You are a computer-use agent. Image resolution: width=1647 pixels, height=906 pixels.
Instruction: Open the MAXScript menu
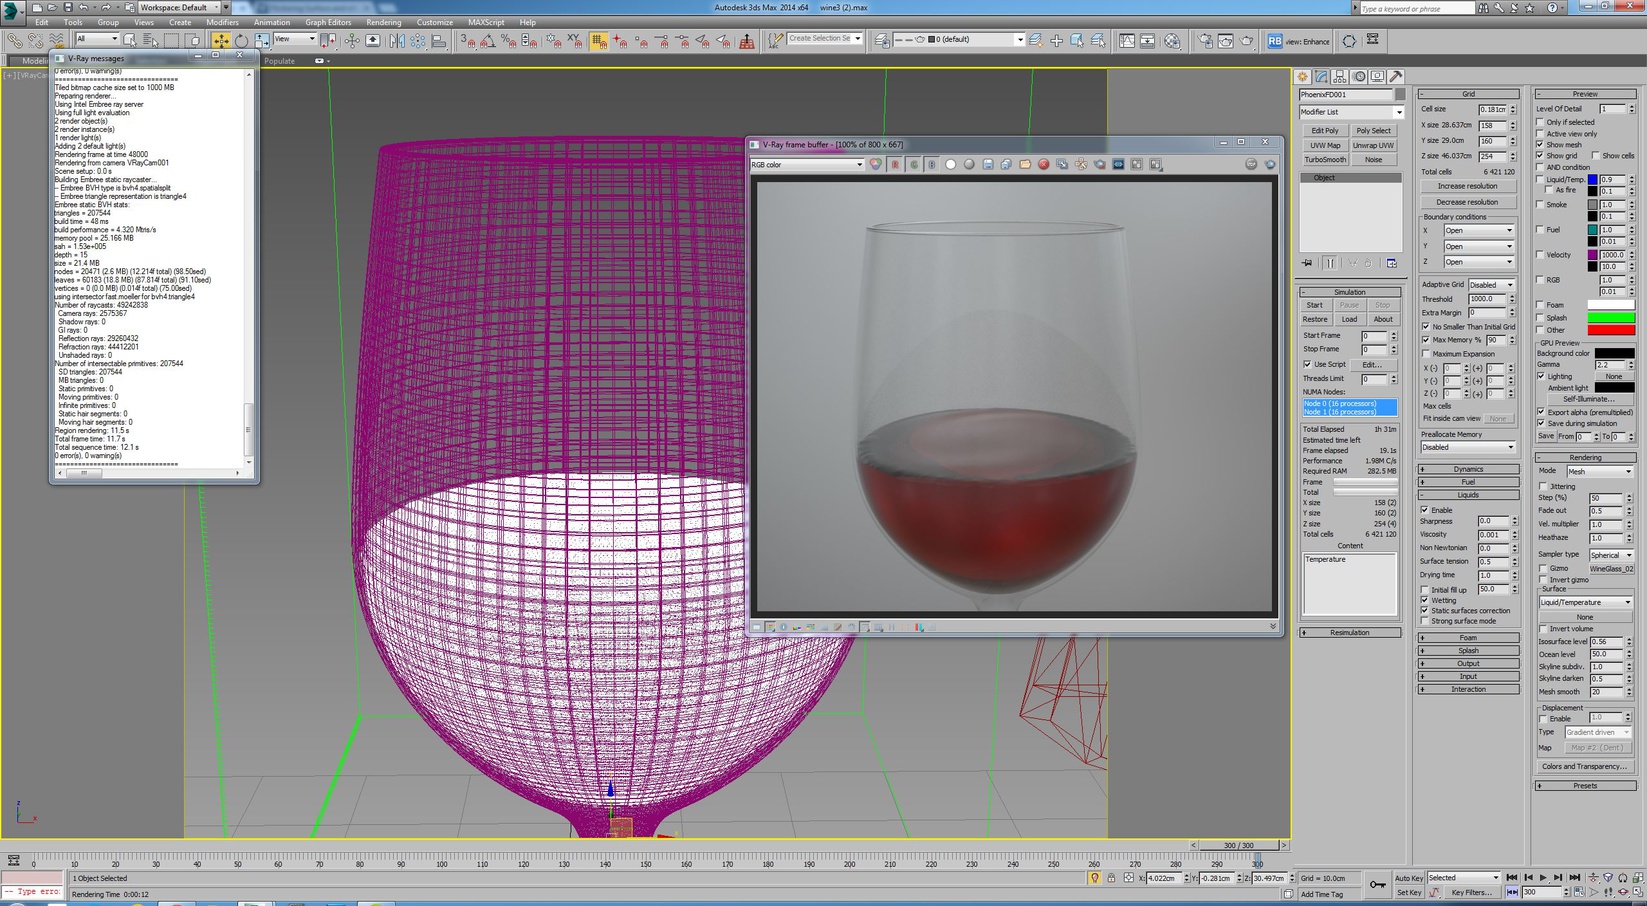point(486,22)
